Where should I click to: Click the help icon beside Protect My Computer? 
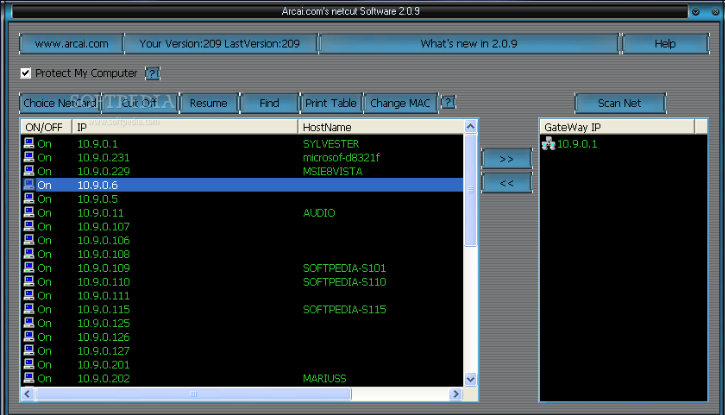point(152,74)
